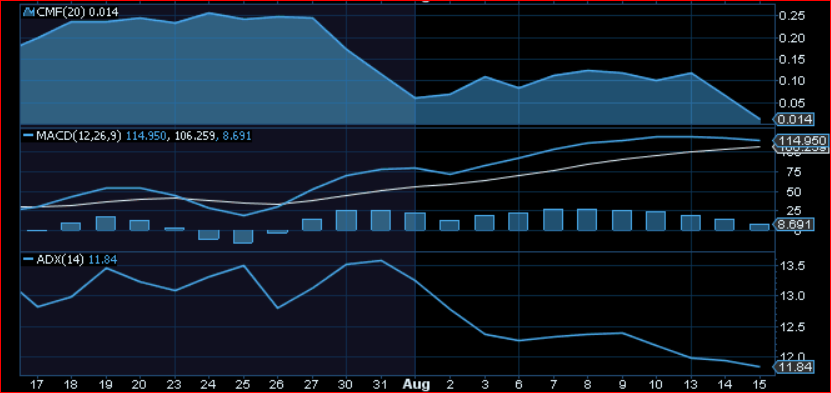Click the 0.25 tick on CMF scale

(x=792, y=16)
